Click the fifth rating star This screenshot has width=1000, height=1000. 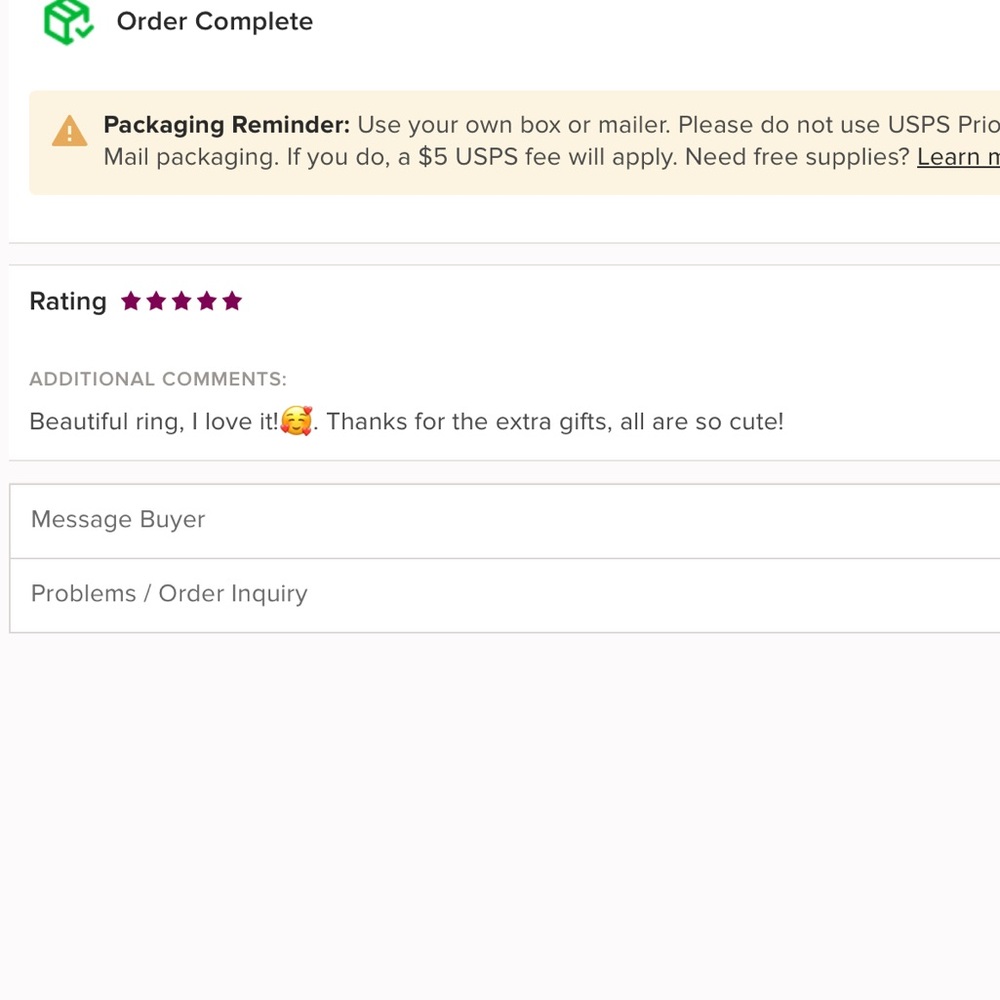point(232,301)
